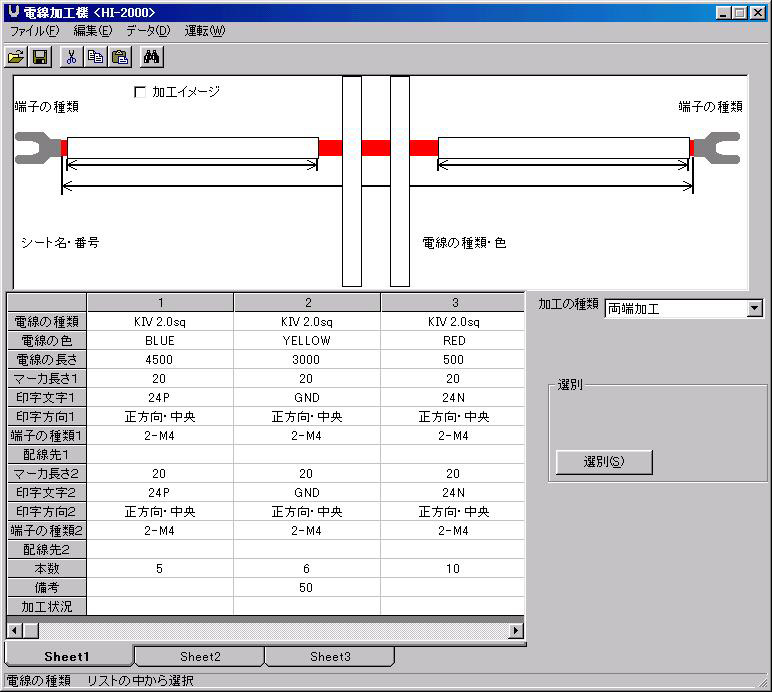The height and width of the screenshot is (692, 772).
Task: Click the Save floppy disk icon
Action: coord(40,57)
